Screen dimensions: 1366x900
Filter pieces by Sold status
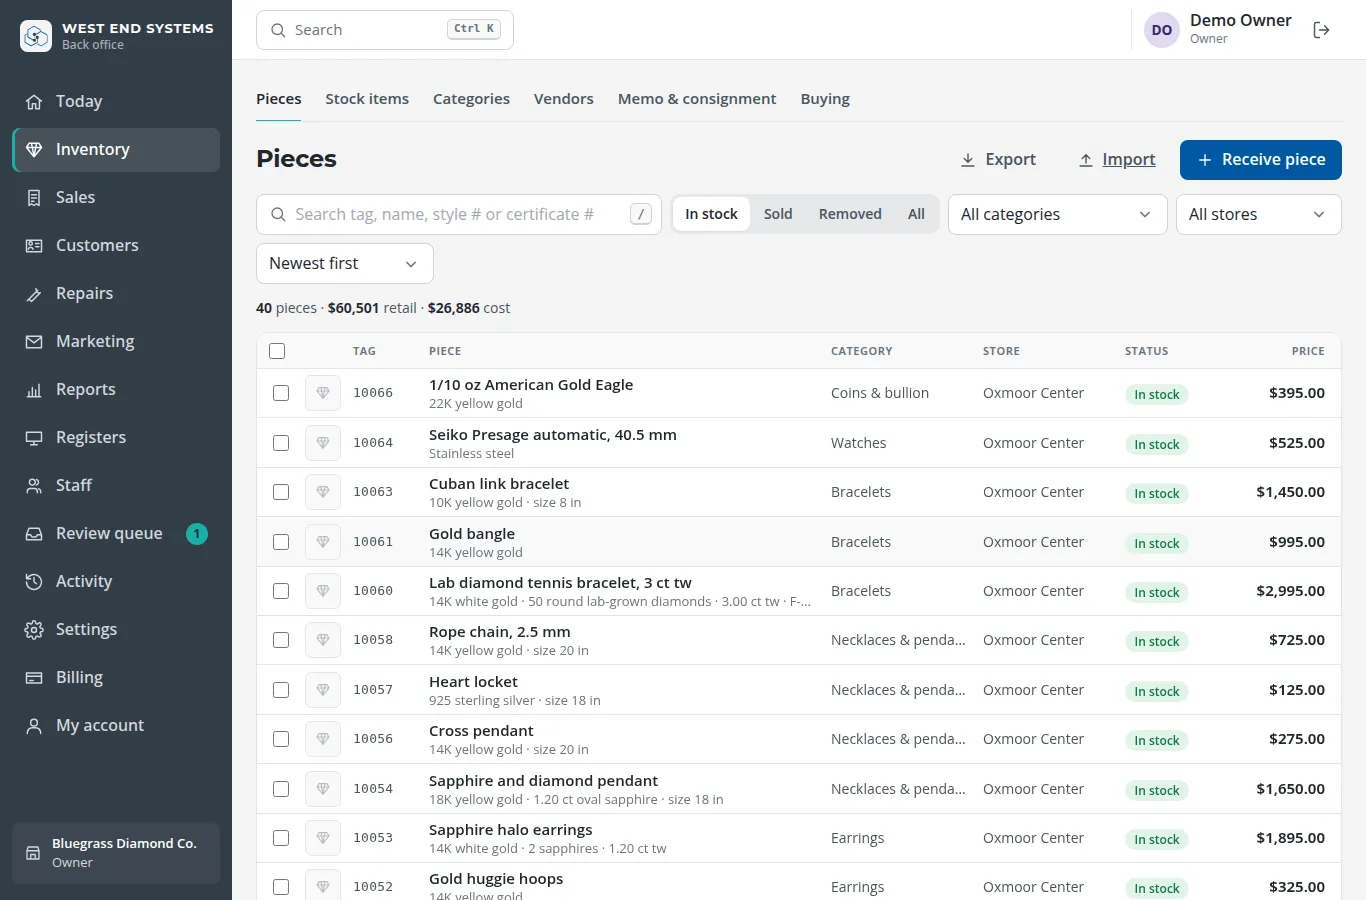tap(778, 214)
